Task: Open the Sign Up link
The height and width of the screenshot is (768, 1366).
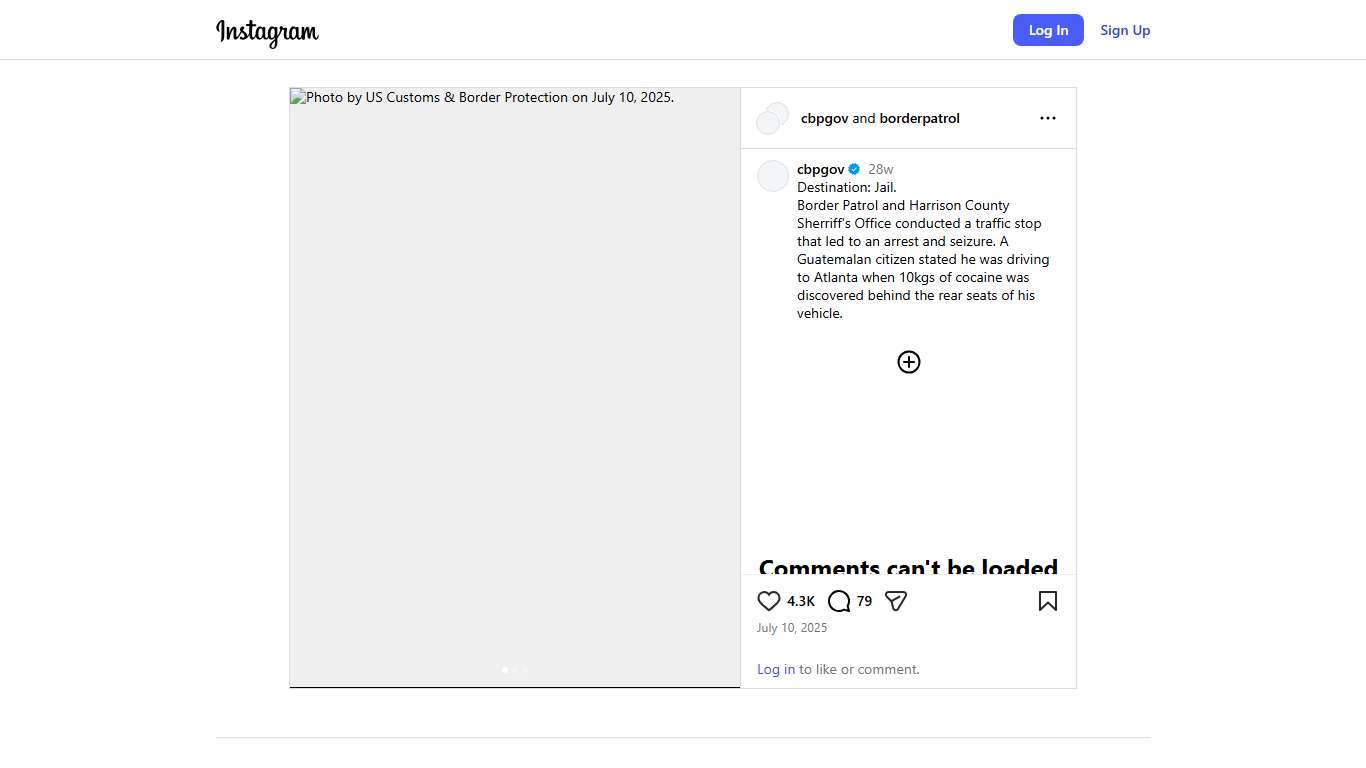Action: [1125, 30]
